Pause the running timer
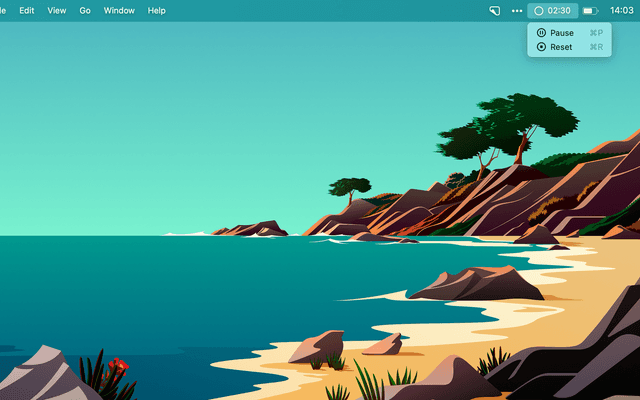Screen dimensions: 640x400 point(562,33)
